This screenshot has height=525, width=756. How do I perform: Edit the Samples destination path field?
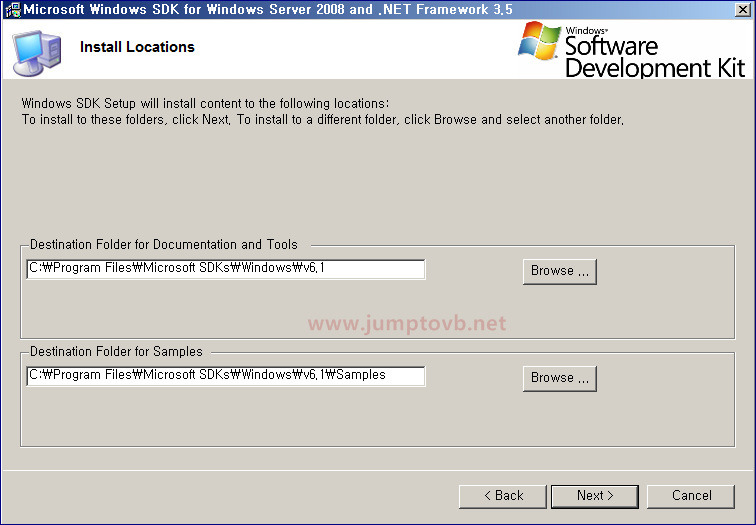(x=226, y=376)
